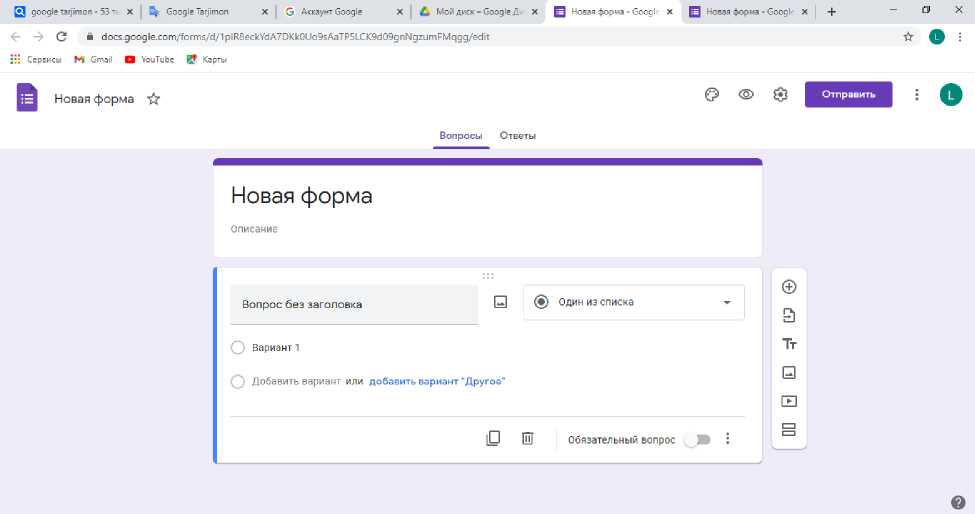This screenshot has width=975, height=514.
Task: Click the browser address bar URL
Action: click(295, 37)
